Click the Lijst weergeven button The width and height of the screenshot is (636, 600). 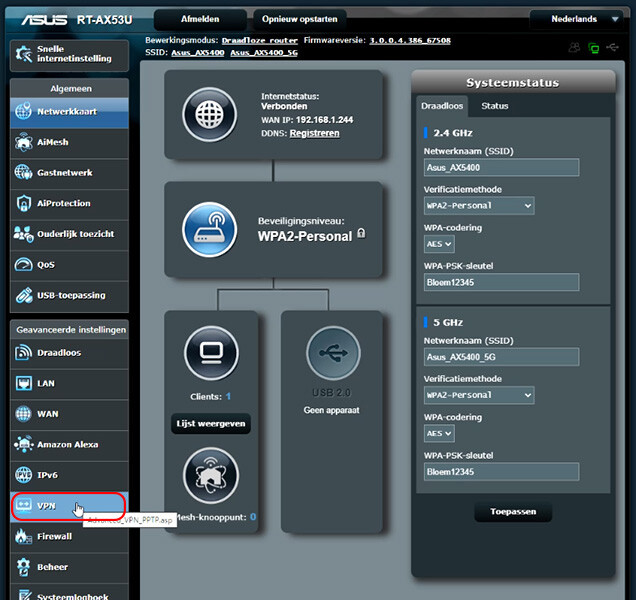point(211,424)
